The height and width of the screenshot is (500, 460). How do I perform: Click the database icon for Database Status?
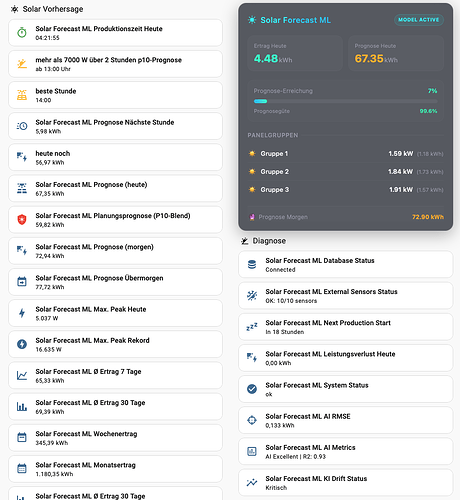[252, 264]
